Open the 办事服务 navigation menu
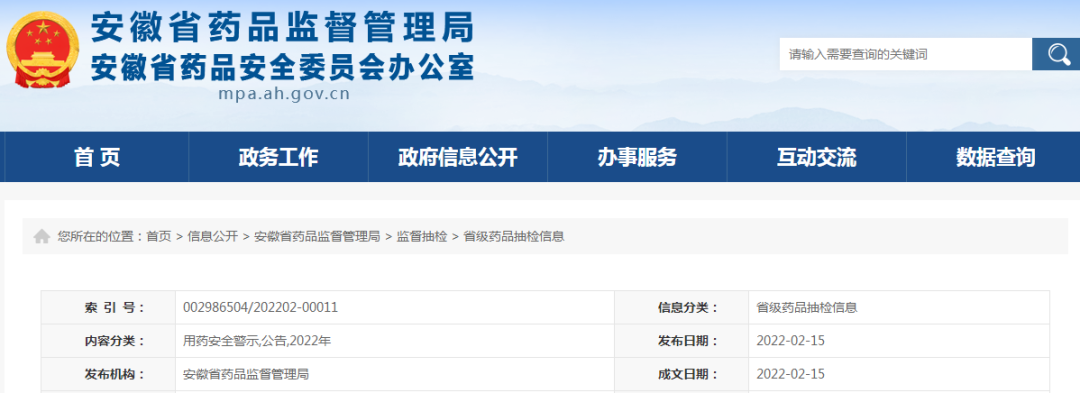This screenshot has height=393, width=1080. [637, 158]
